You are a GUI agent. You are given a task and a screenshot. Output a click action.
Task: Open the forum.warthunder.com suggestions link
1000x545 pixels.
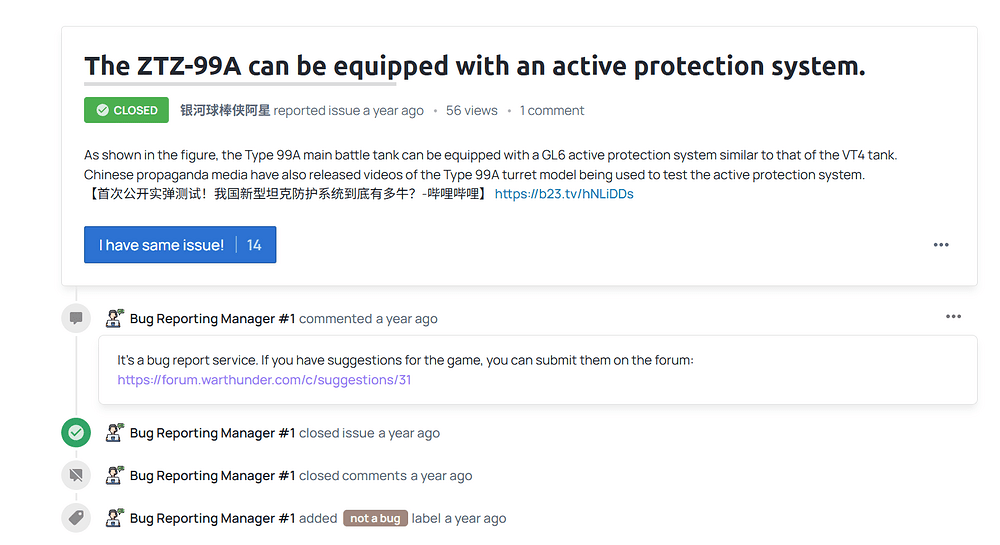point(264,380)
